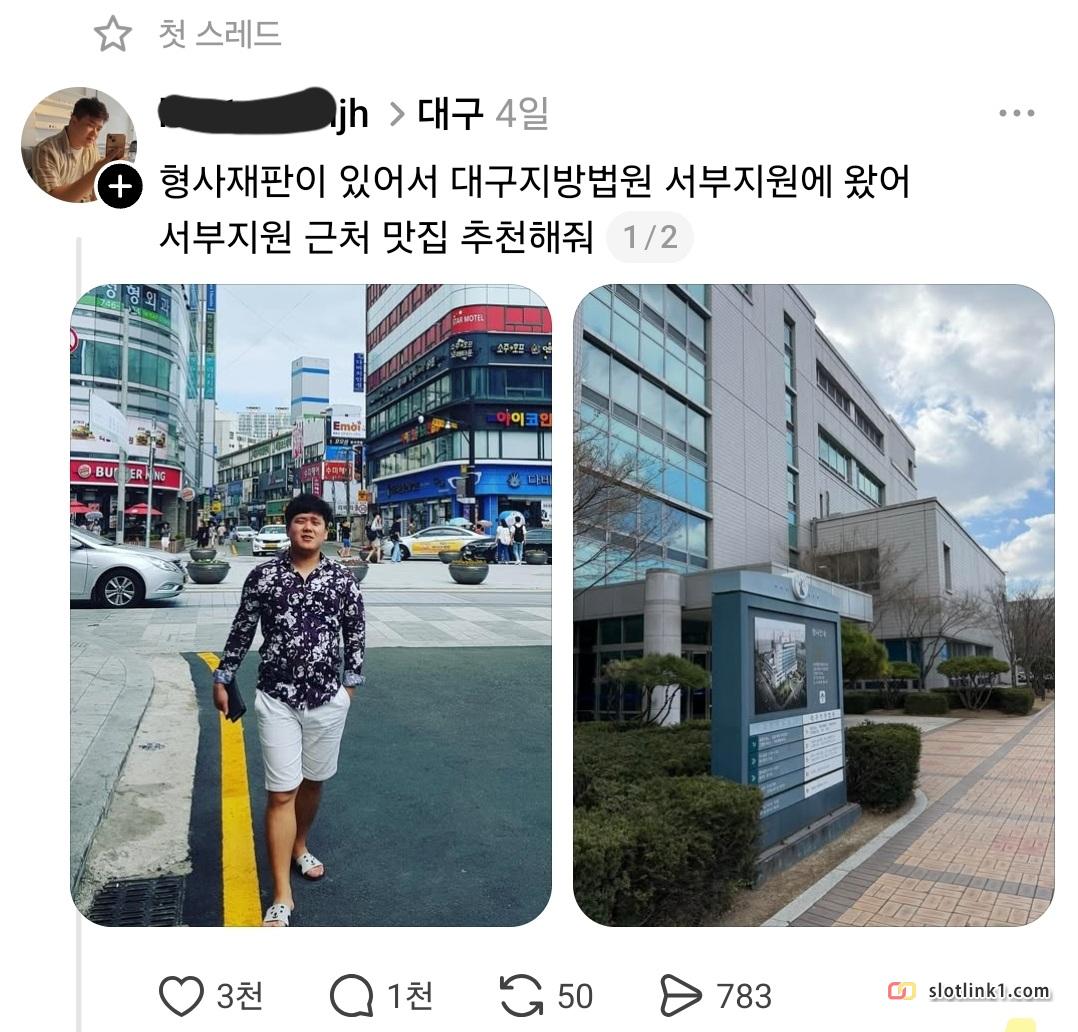1078x1032 pixels.
Task: View the courthouse building photo
Action: point(814,605)
